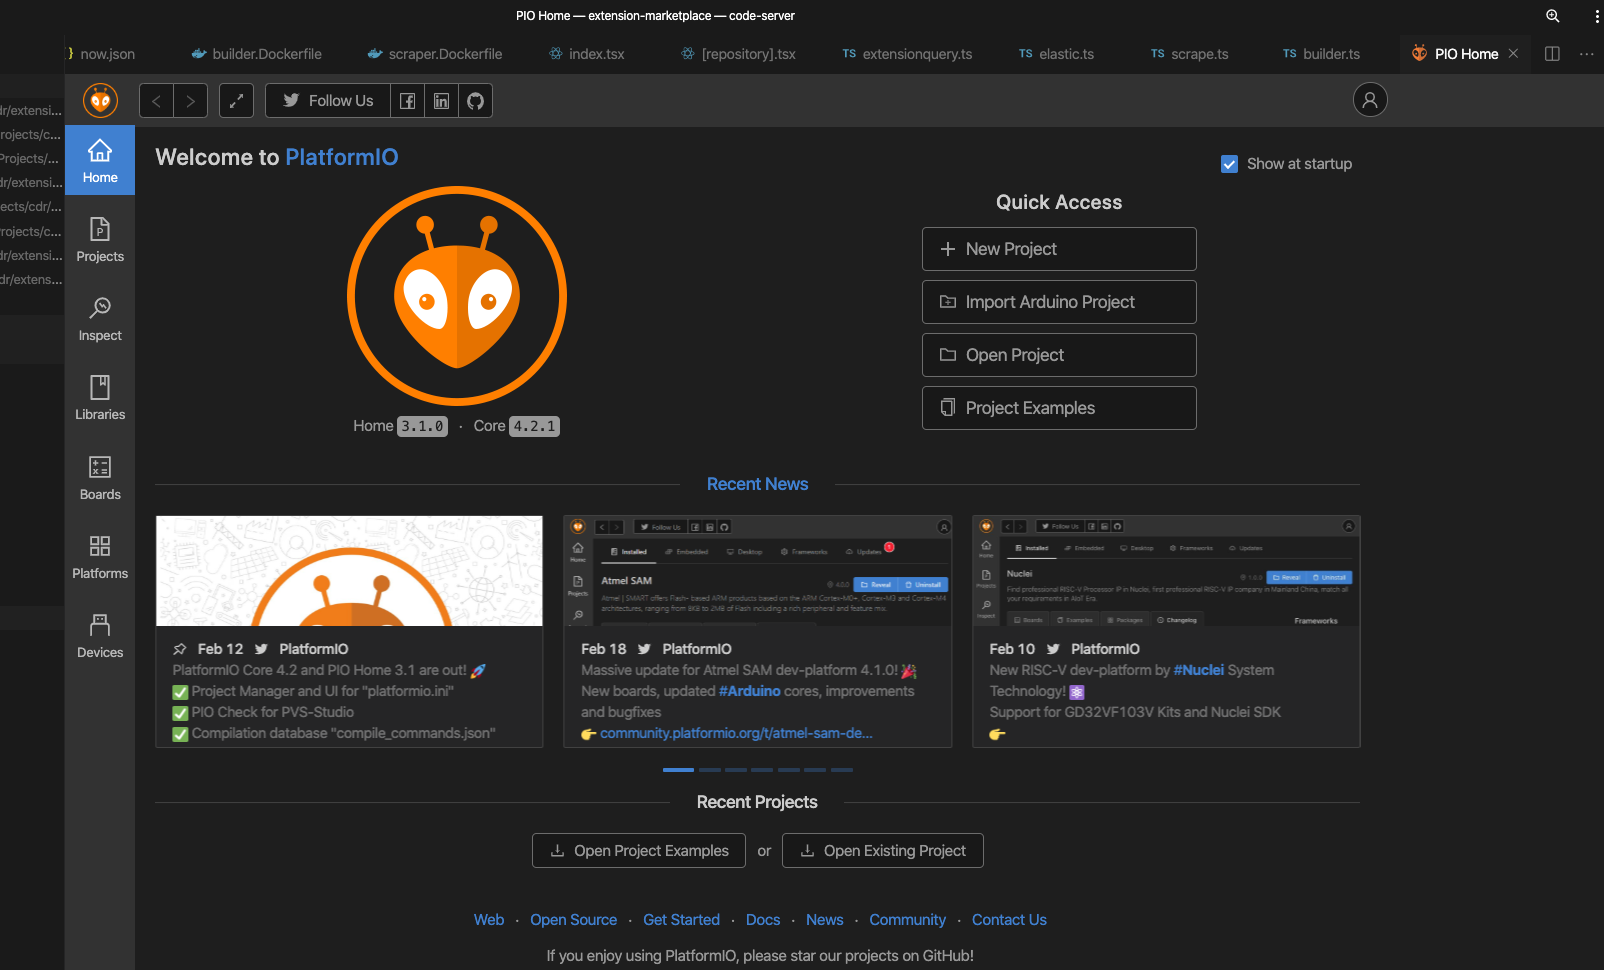
Task: Switch to the elastic.ts tab
Action: [1056, 54]
